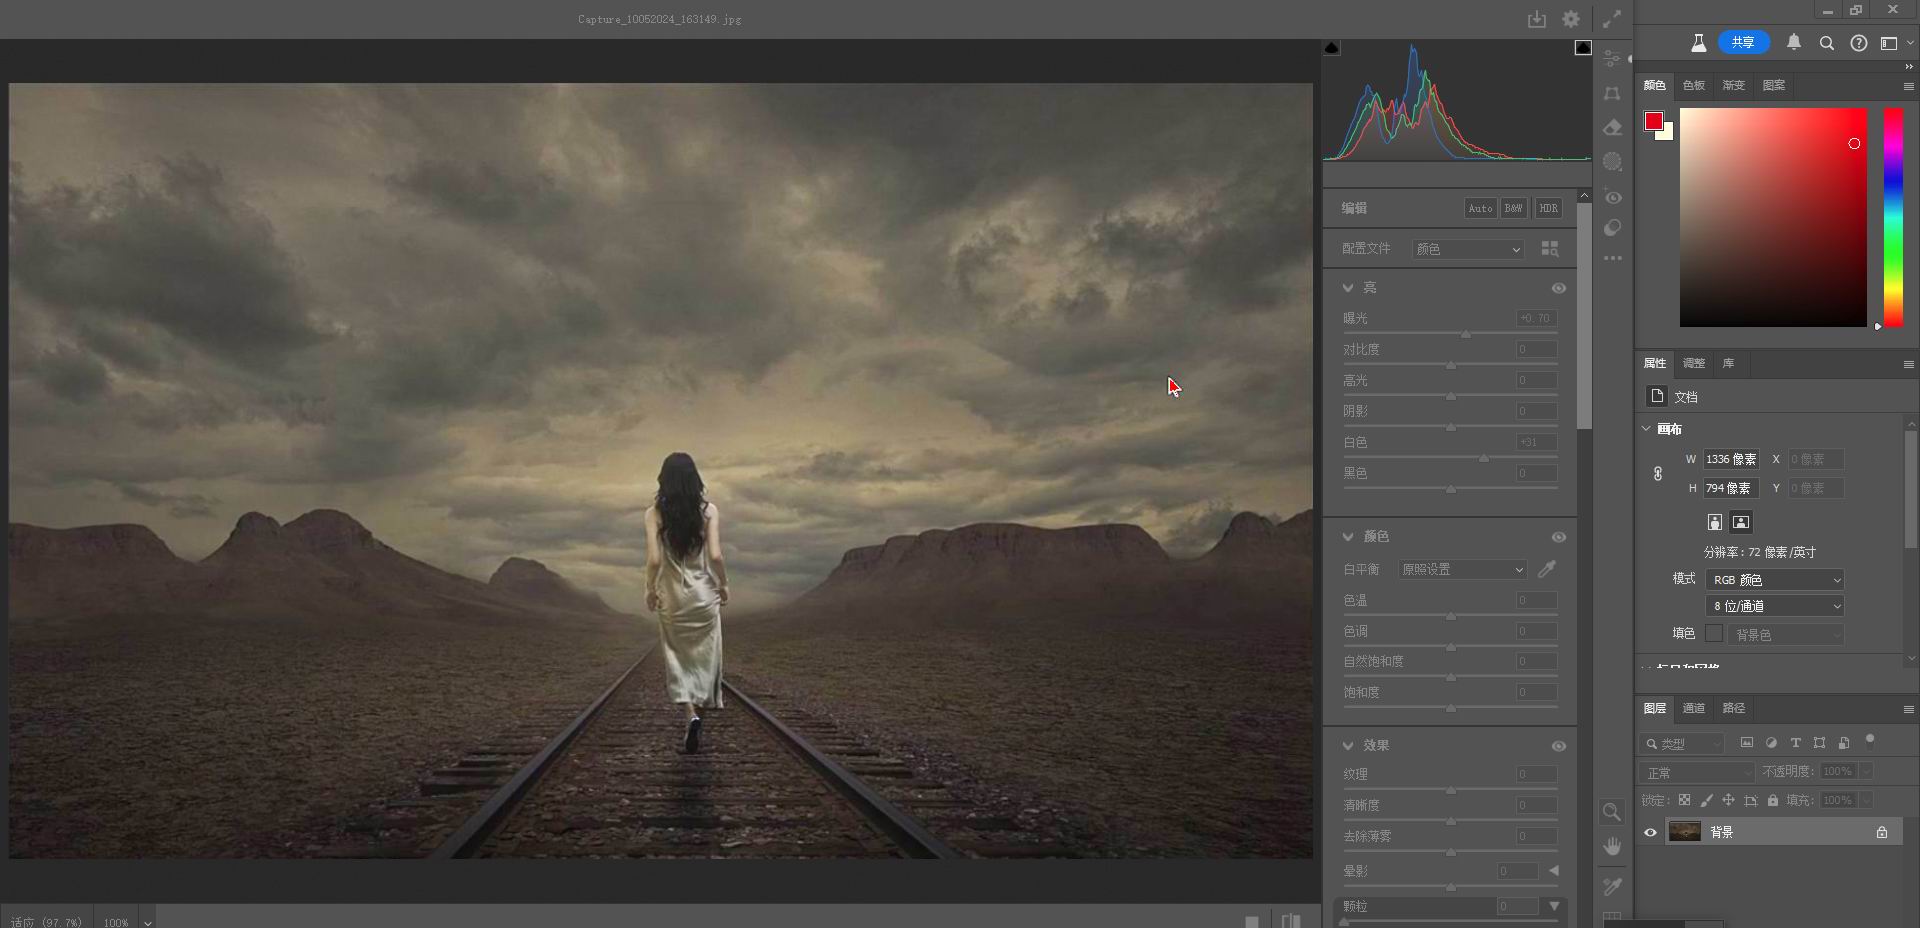1920x928 pixels.
Task: Collapse the 画布 properties section
Action: [1646, 429]
